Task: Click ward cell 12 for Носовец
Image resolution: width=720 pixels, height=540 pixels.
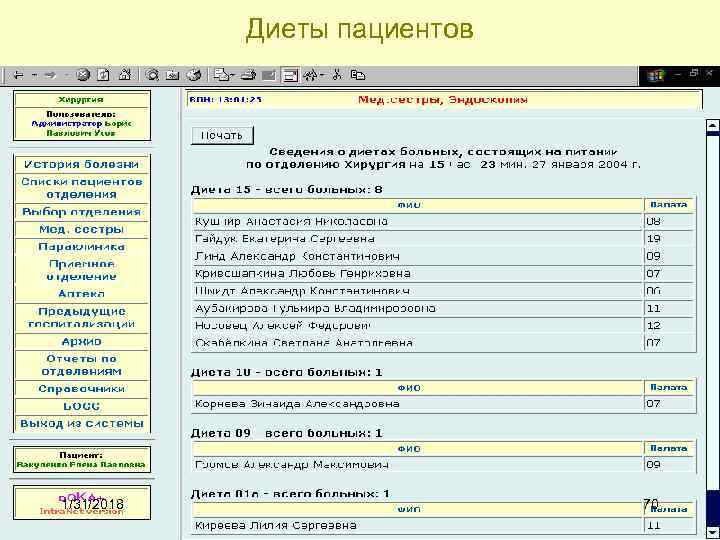Action: point(669,326)
